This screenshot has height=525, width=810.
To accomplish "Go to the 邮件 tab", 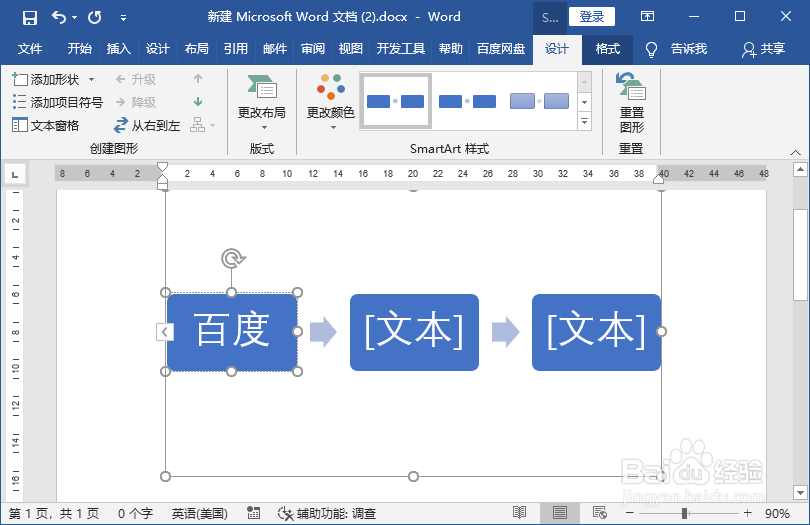I will point(275,49).
